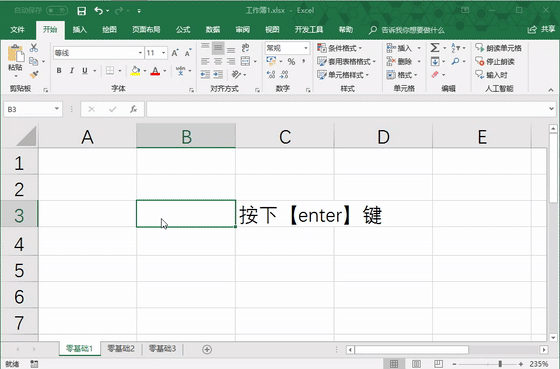
Task: Click the zoom slider handle
Action: (500, 364)
